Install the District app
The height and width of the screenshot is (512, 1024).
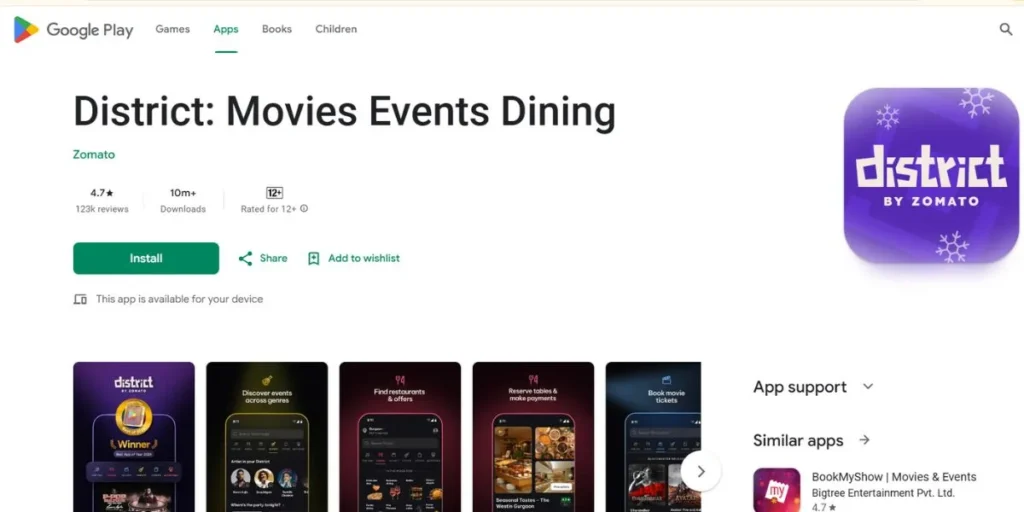pos(146,259)
